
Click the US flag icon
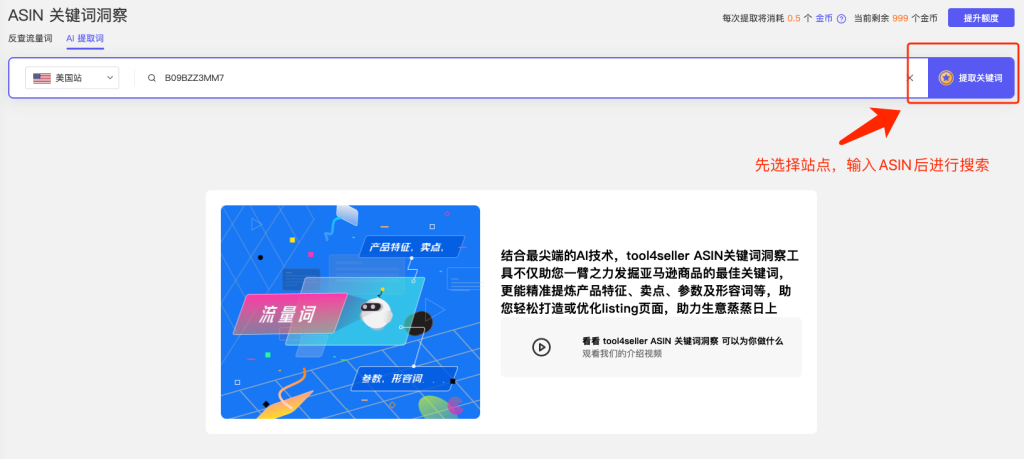[x=42, y=78]
